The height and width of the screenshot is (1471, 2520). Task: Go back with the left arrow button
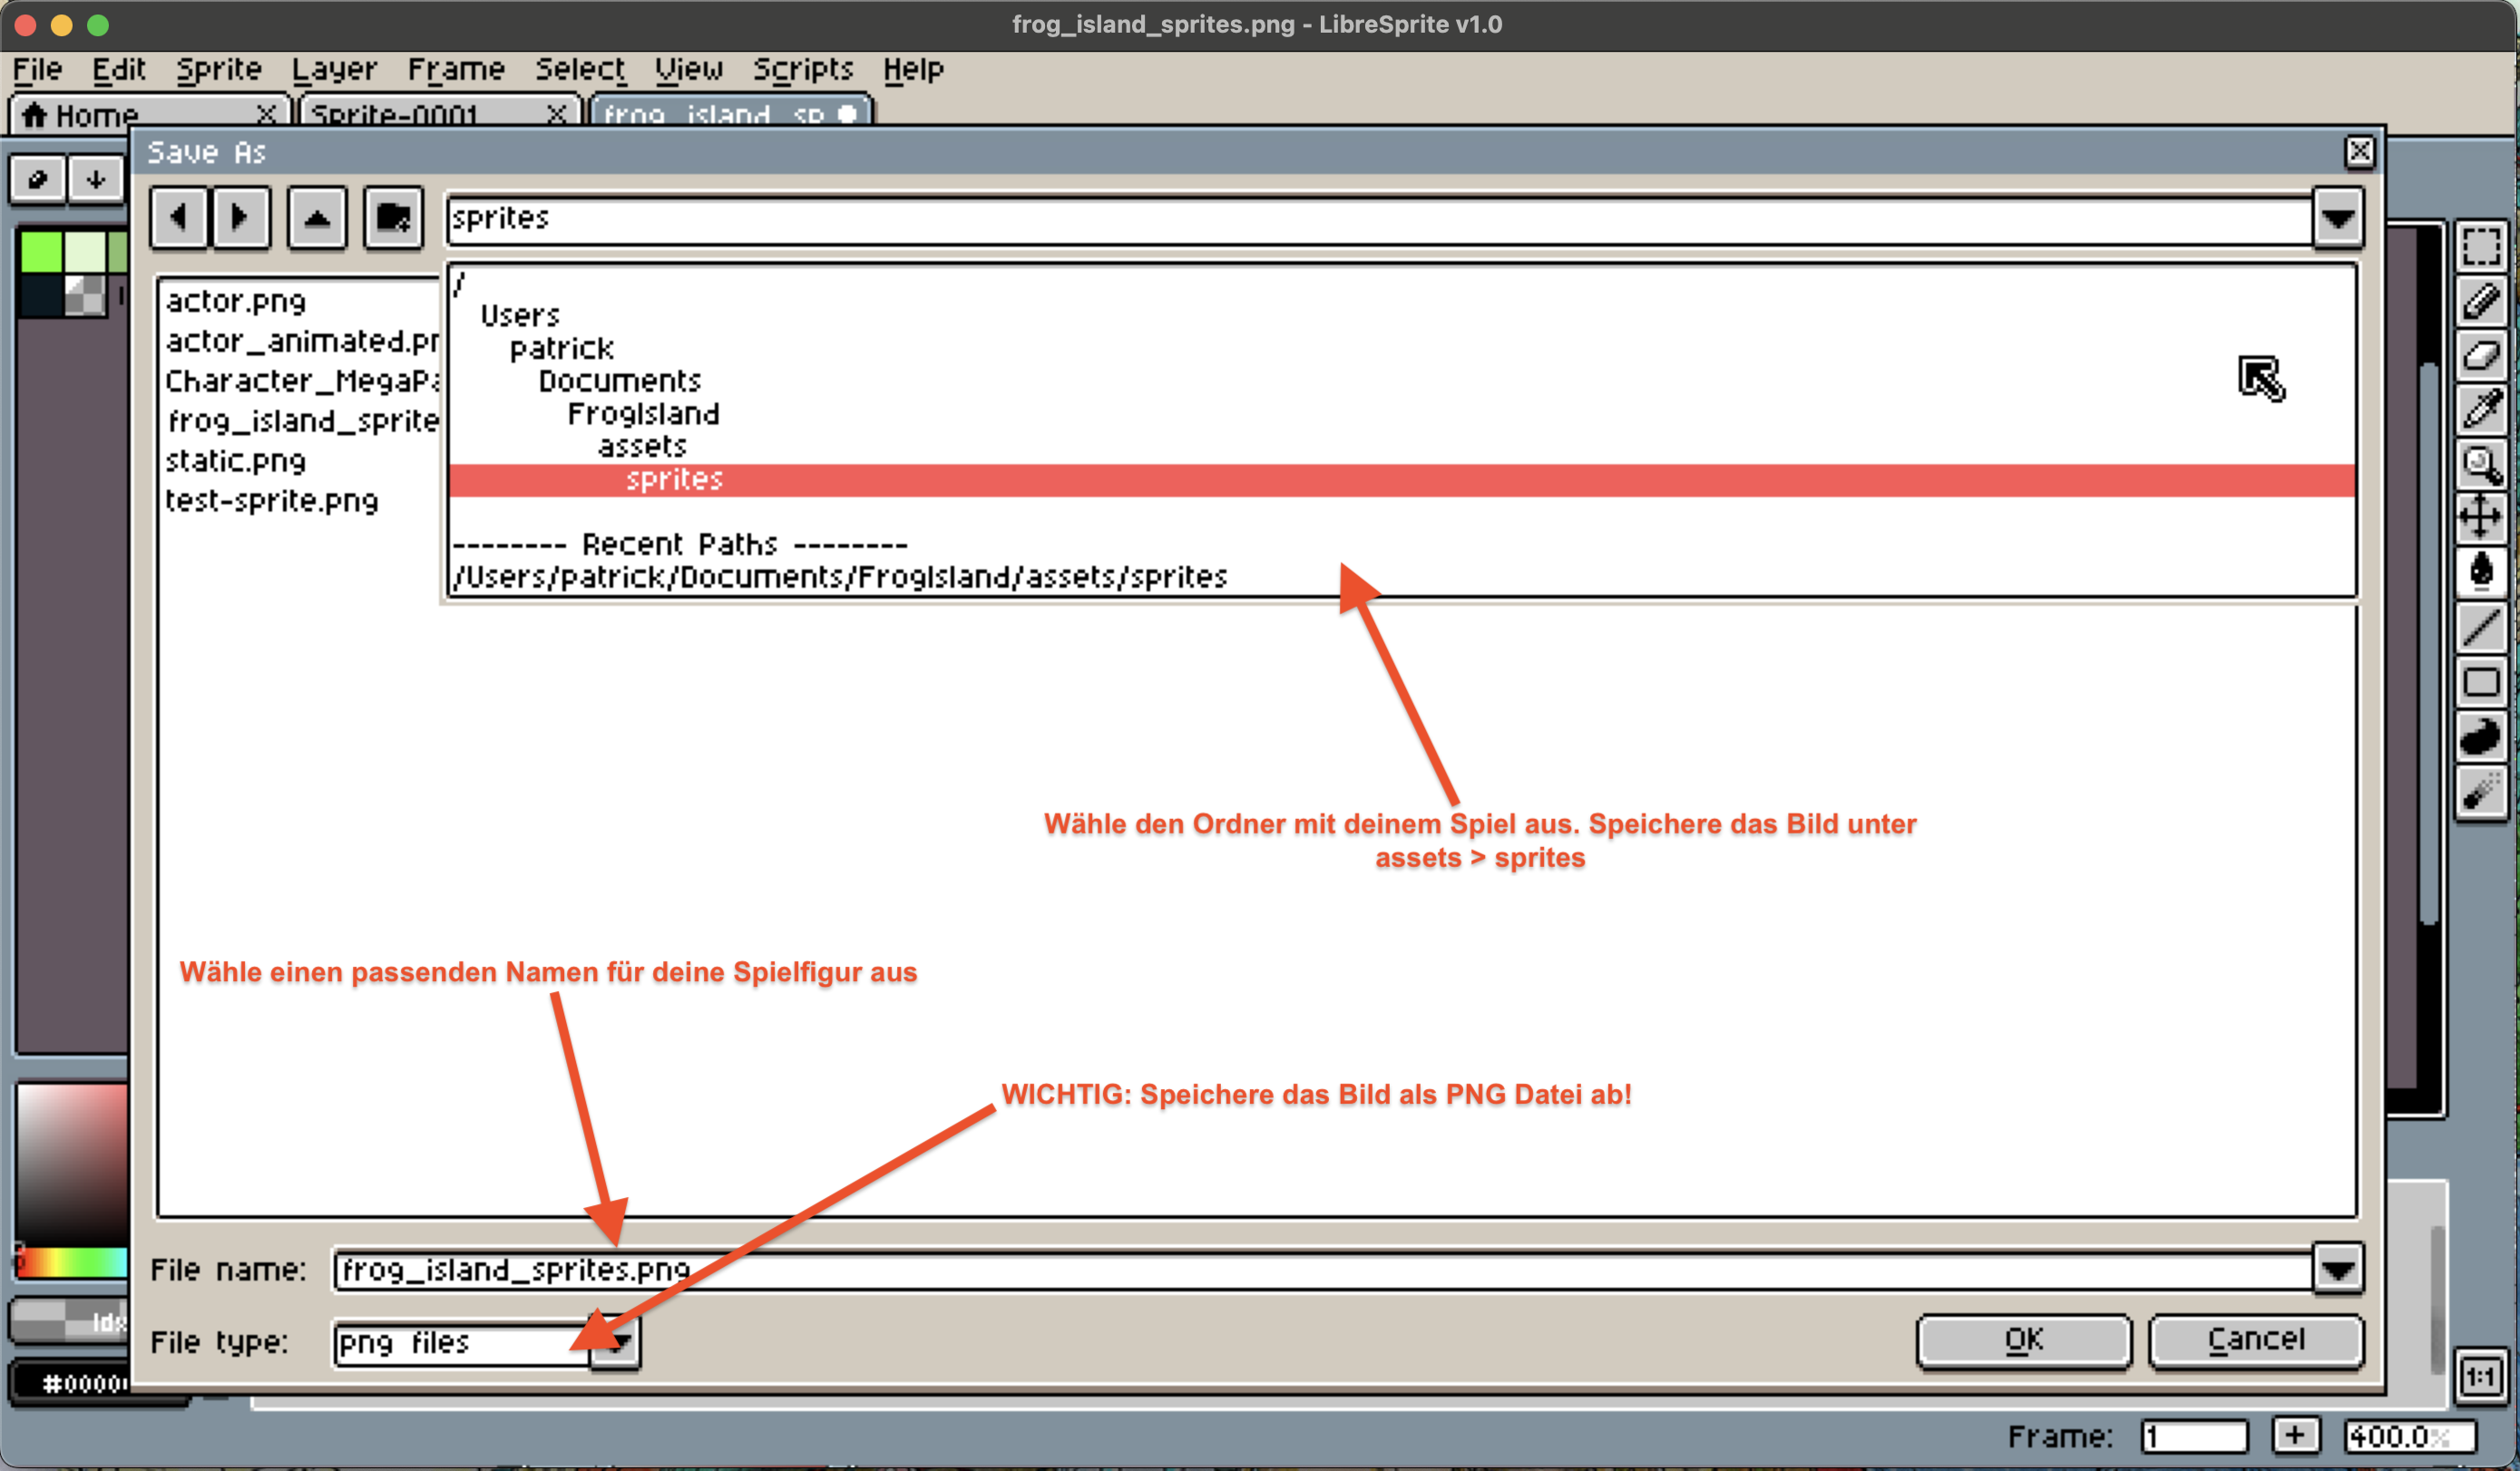(180, 218)
